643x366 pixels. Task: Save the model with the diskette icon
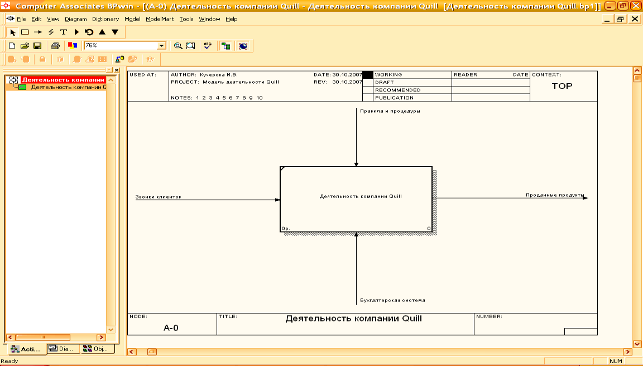tap(37, 45)
